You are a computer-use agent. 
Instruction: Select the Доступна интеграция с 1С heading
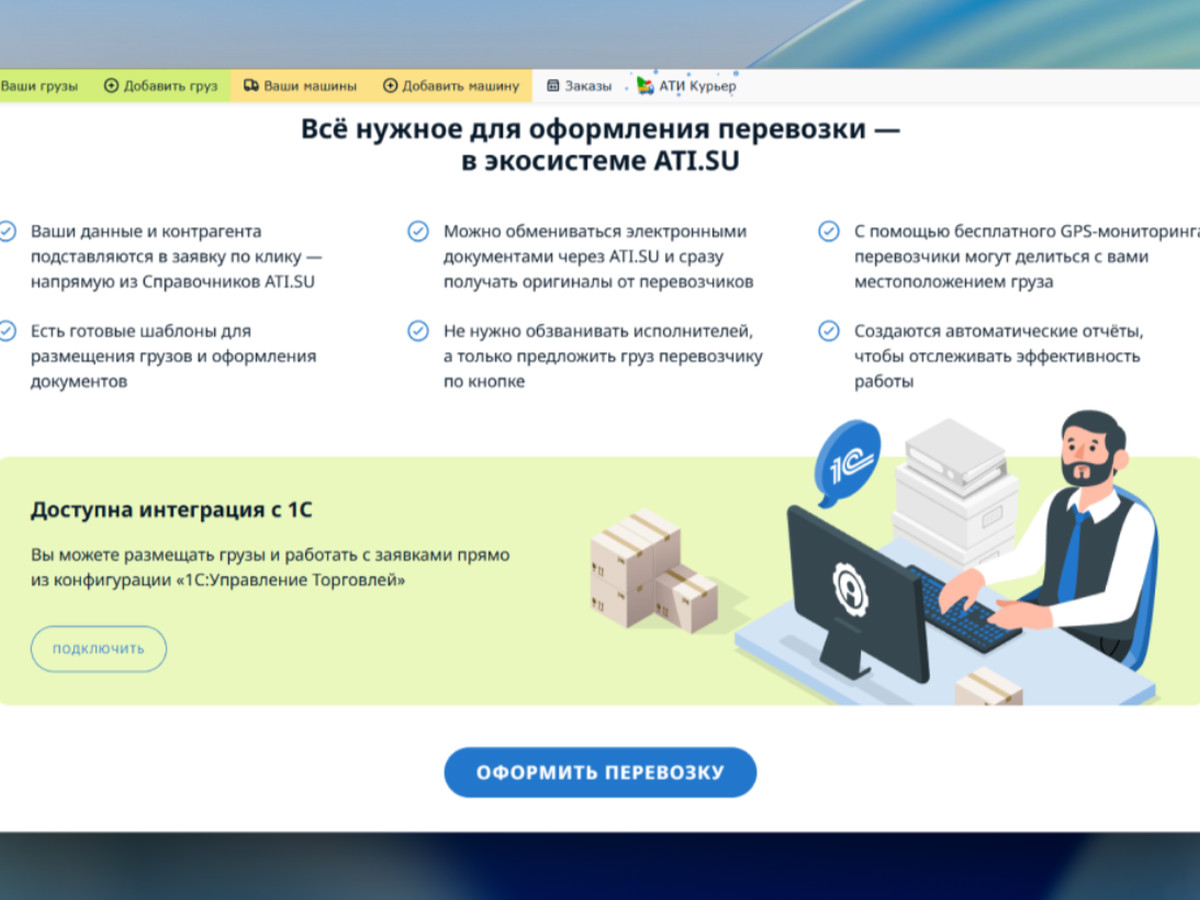tap(171, 510)
